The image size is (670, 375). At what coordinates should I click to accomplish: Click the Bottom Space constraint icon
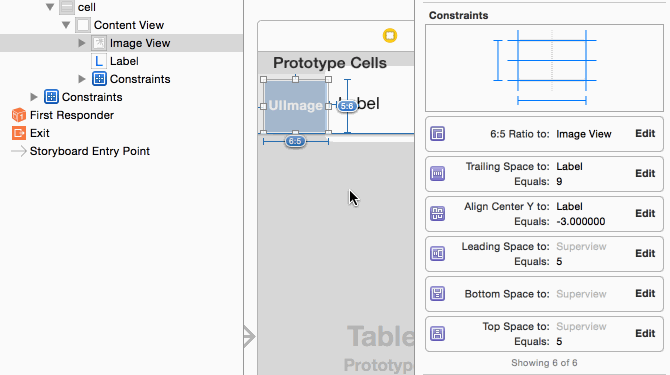tap(438, 293)
